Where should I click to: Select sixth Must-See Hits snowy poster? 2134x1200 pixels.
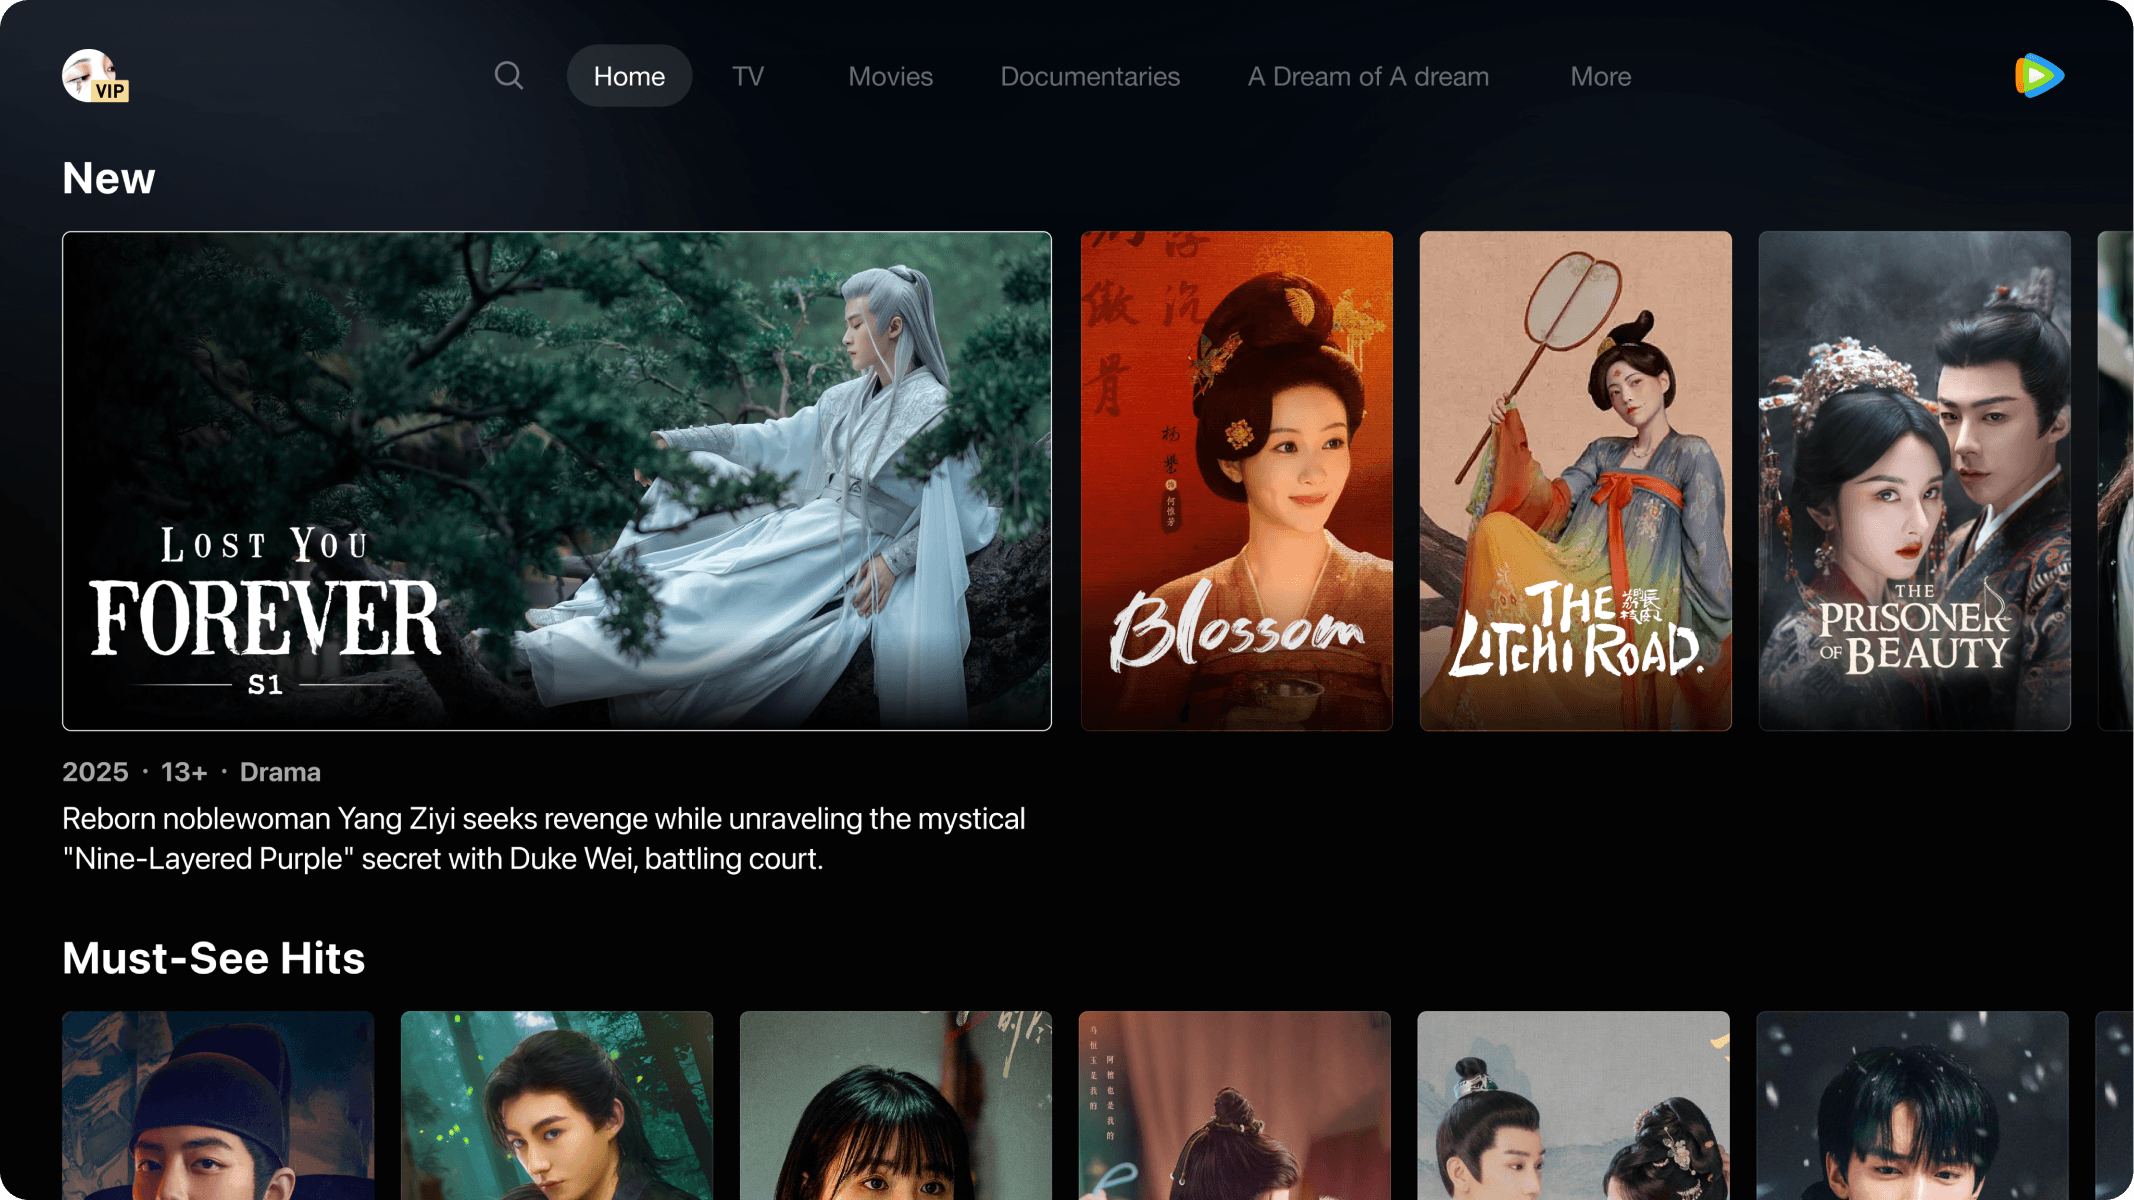[x=1912, y=1105]
